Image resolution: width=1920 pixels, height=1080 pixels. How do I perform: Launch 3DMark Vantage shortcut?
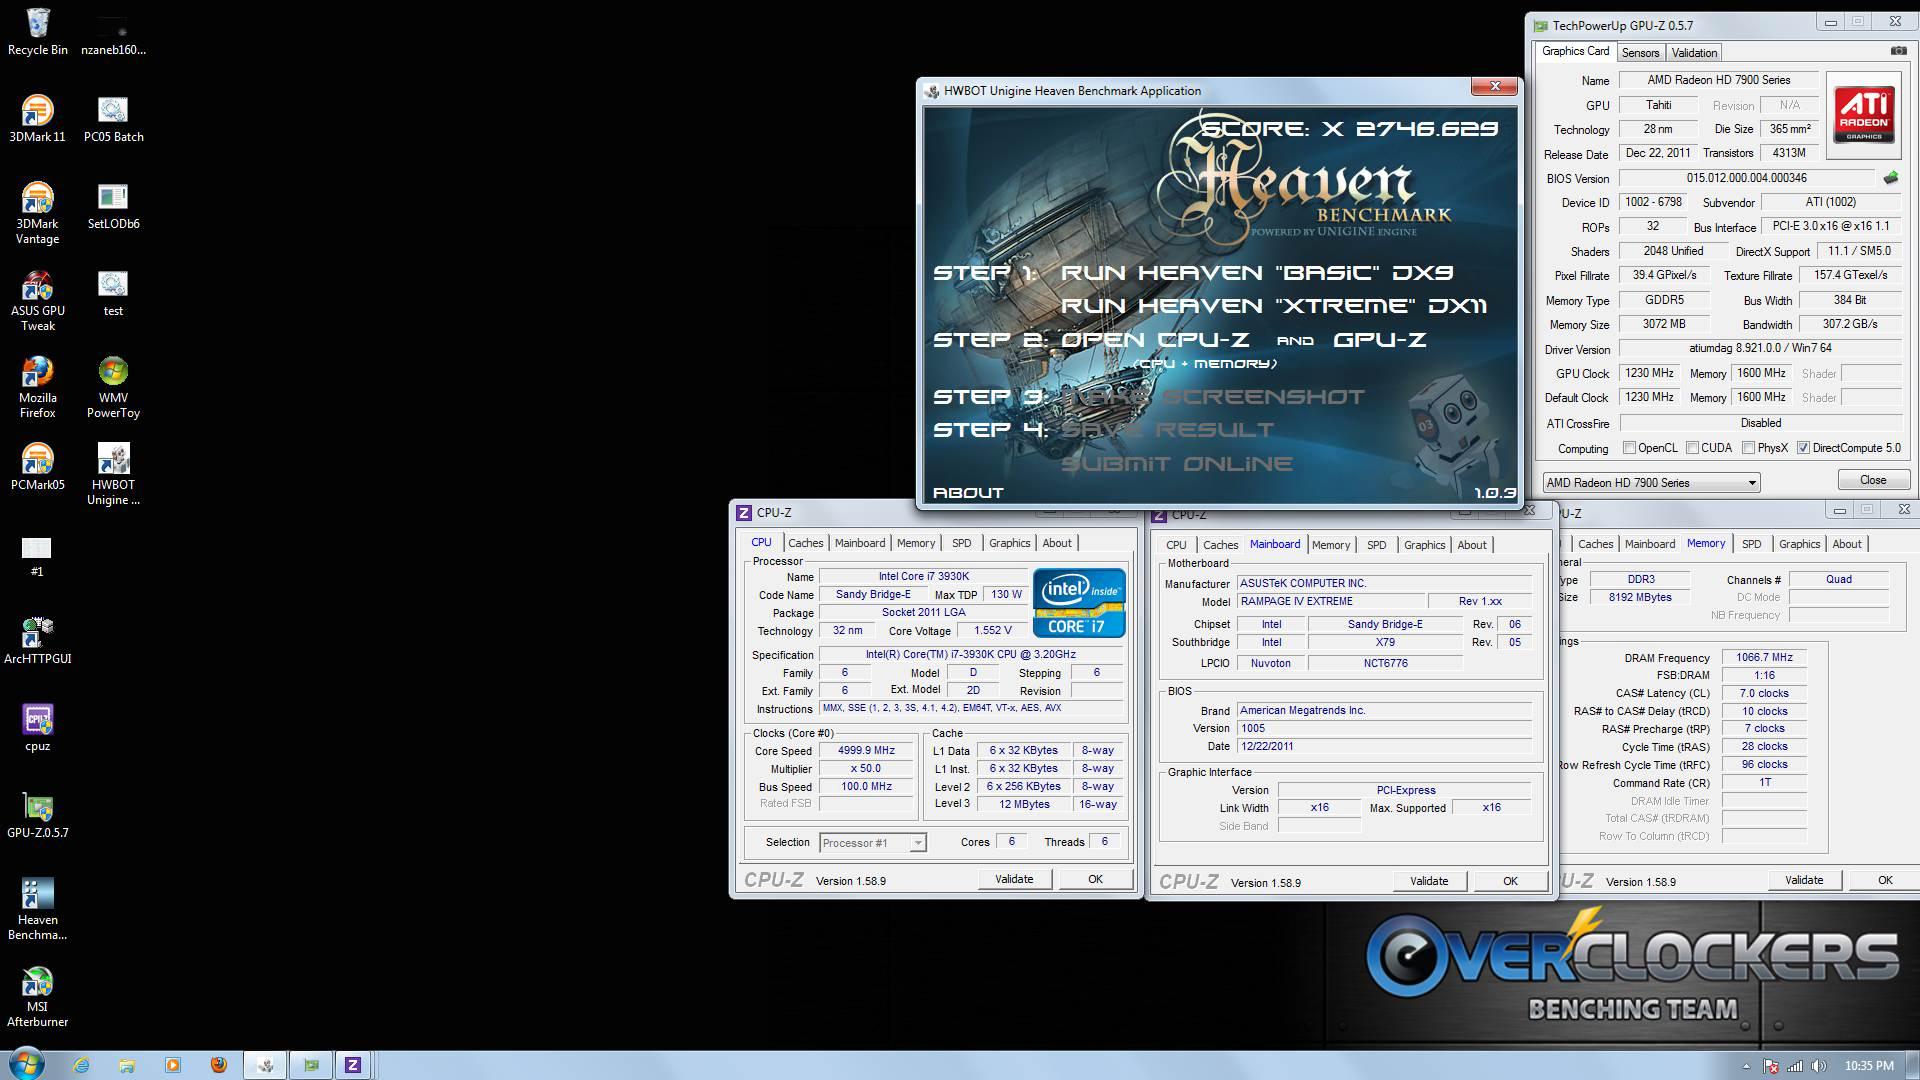pos(37,213)
